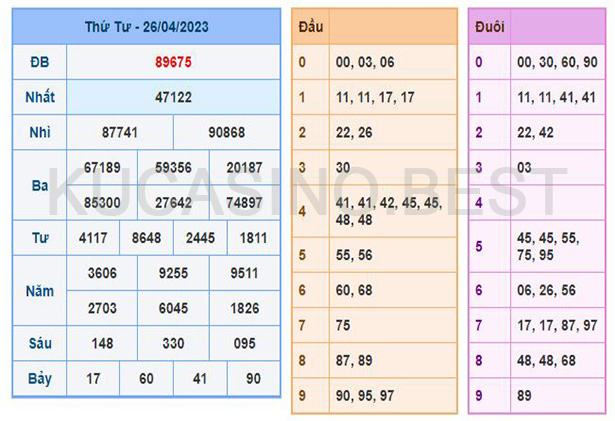This screenshot has width=615, height=421.
Task: Click third prize number 74897
Action: (244, 203)
